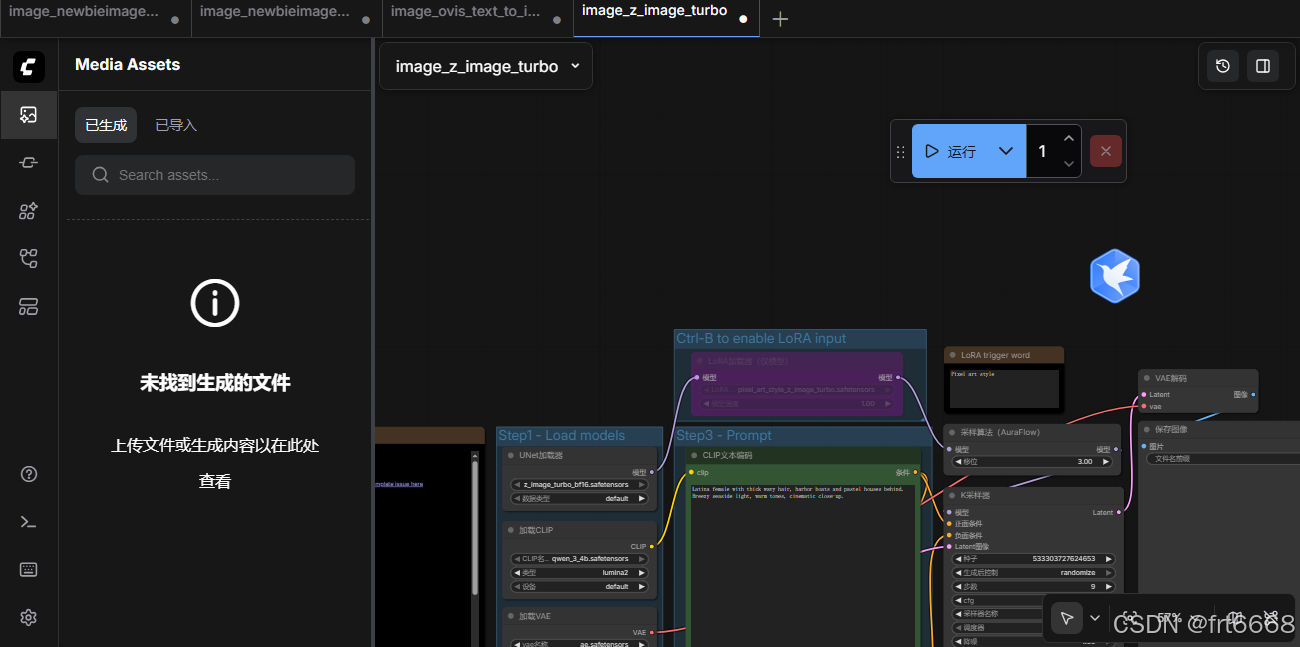This screenshot has height=647, width=1300.
Task: Click the right arrow of 移位 3.00
Action: [x=1108, y=462]
